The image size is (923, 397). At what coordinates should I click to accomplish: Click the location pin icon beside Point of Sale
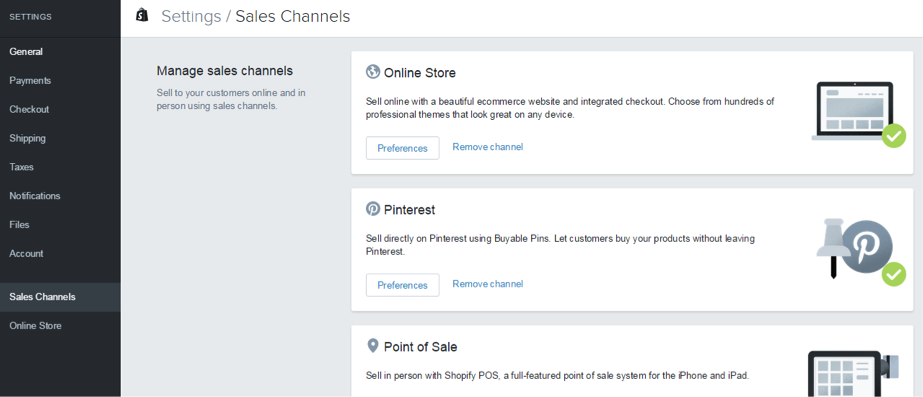[372, 346]
